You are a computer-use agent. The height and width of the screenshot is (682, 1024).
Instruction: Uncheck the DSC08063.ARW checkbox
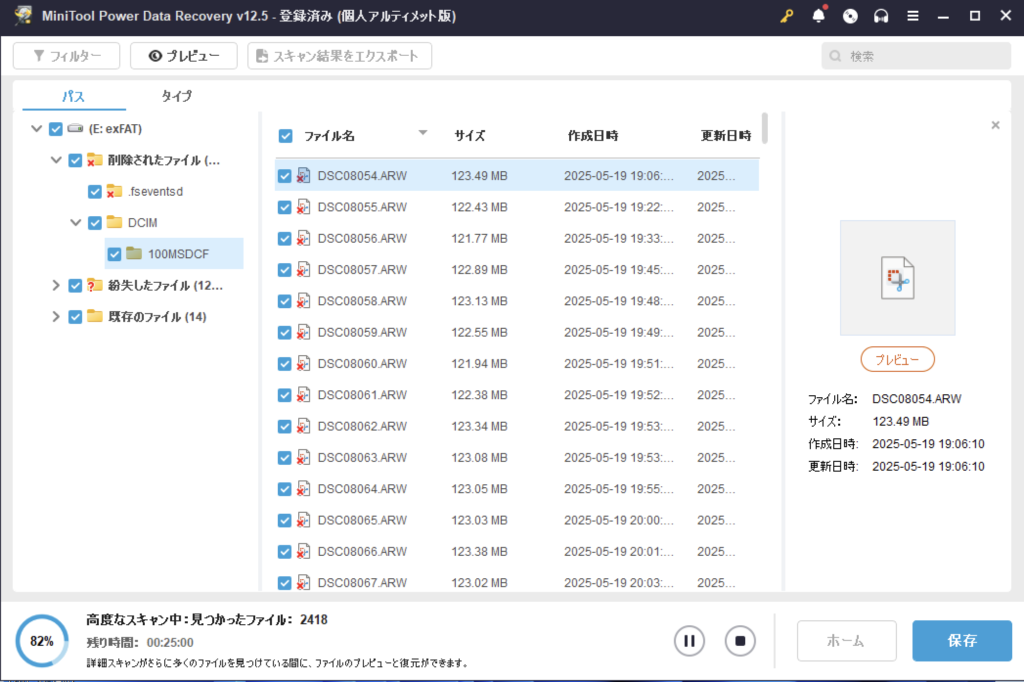[284, 458]
